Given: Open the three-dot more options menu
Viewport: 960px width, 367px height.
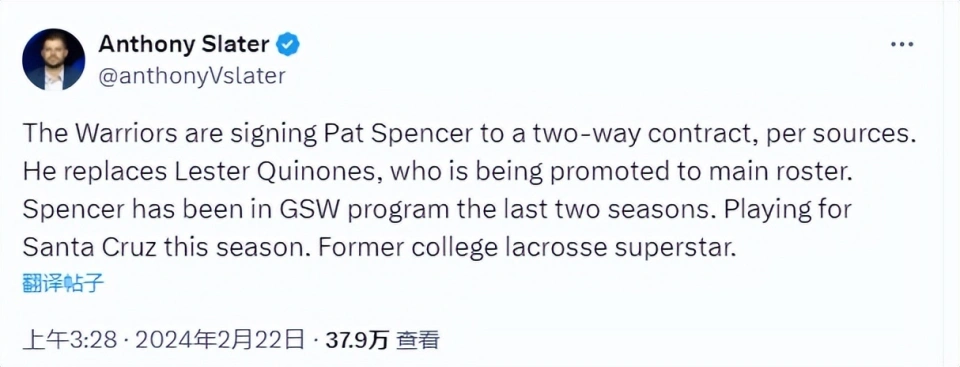Looking at the screenshot, I should click(x=901, y=45).
